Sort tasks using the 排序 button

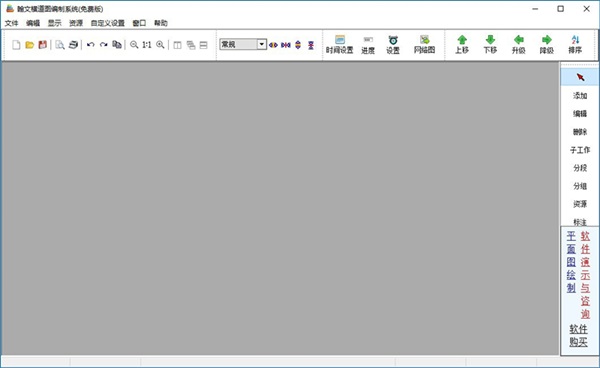click(x=575, y=45)
